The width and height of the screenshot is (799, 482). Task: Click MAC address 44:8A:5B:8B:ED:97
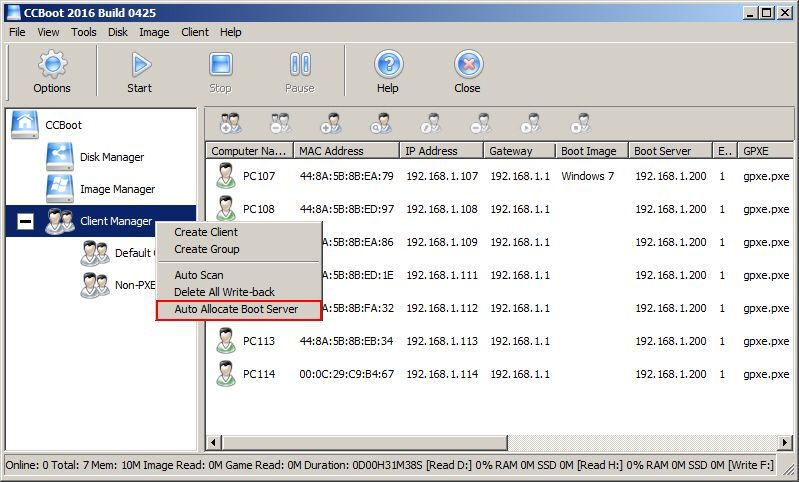(347, 209)
